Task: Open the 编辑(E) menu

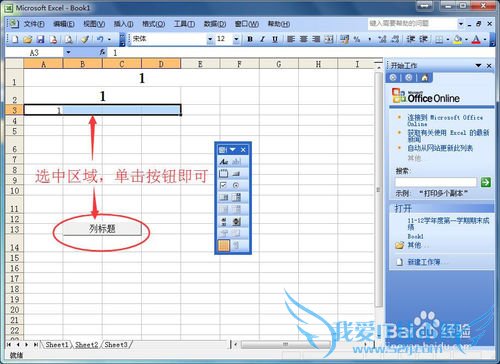Action: click(x=64, y=24)
